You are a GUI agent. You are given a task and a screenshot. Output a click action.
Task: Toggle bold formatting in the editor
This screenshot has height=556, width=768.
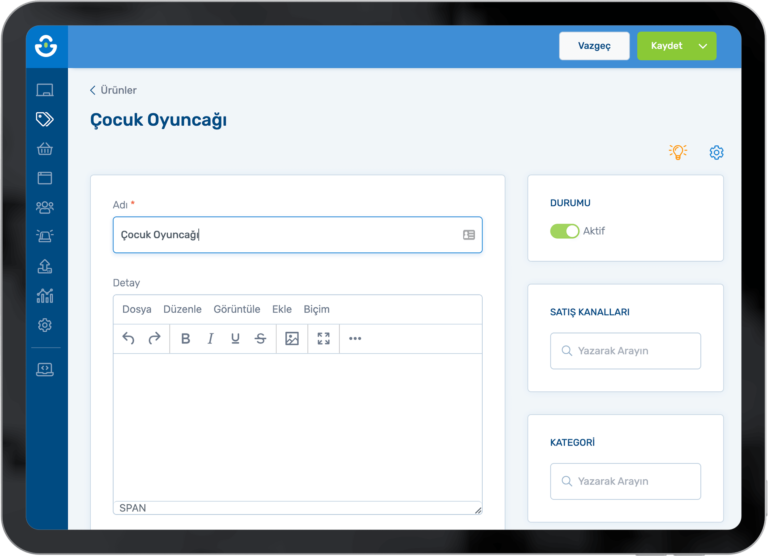[x=185, y=339]
